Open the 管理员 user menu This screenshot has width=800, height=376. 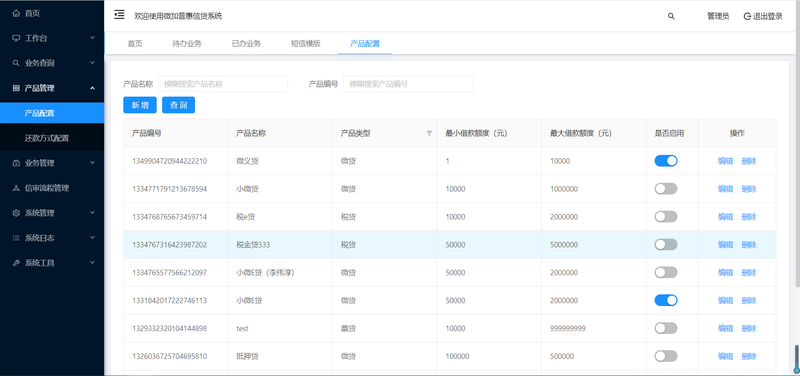[x=718, y=16]
